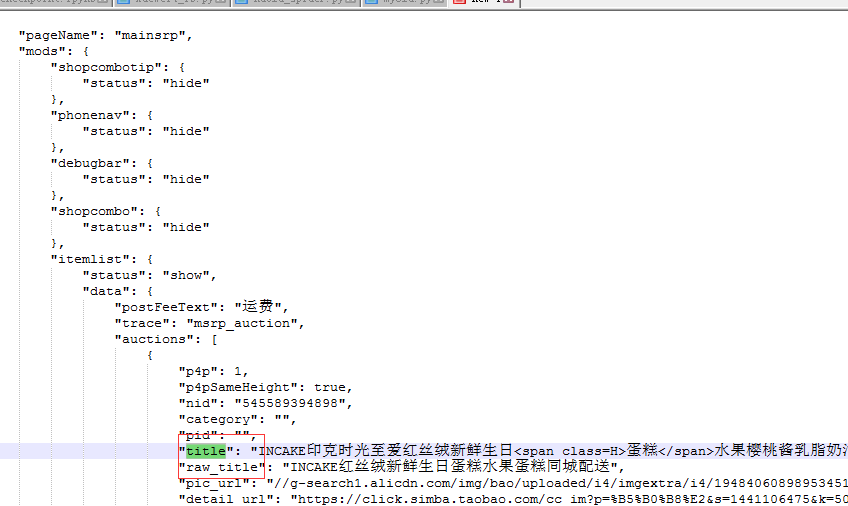Click the g-search1.alicdn.com image URL
This screenshot has width=848, height=506.
pos(557,483)
